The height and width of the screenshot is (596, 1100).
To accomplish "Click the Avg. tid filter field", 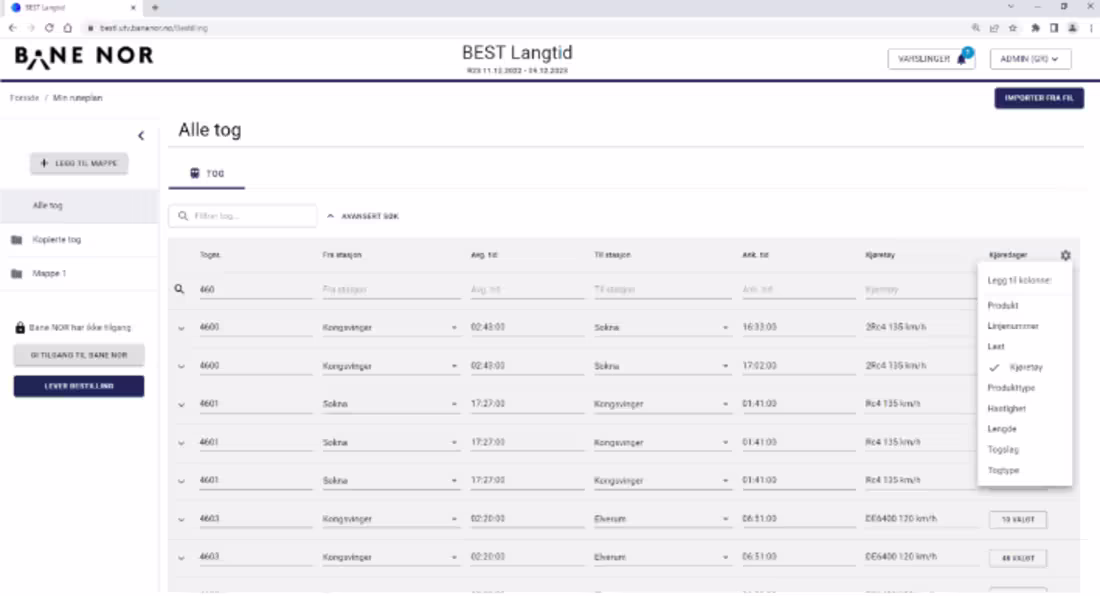I will 527,290.
